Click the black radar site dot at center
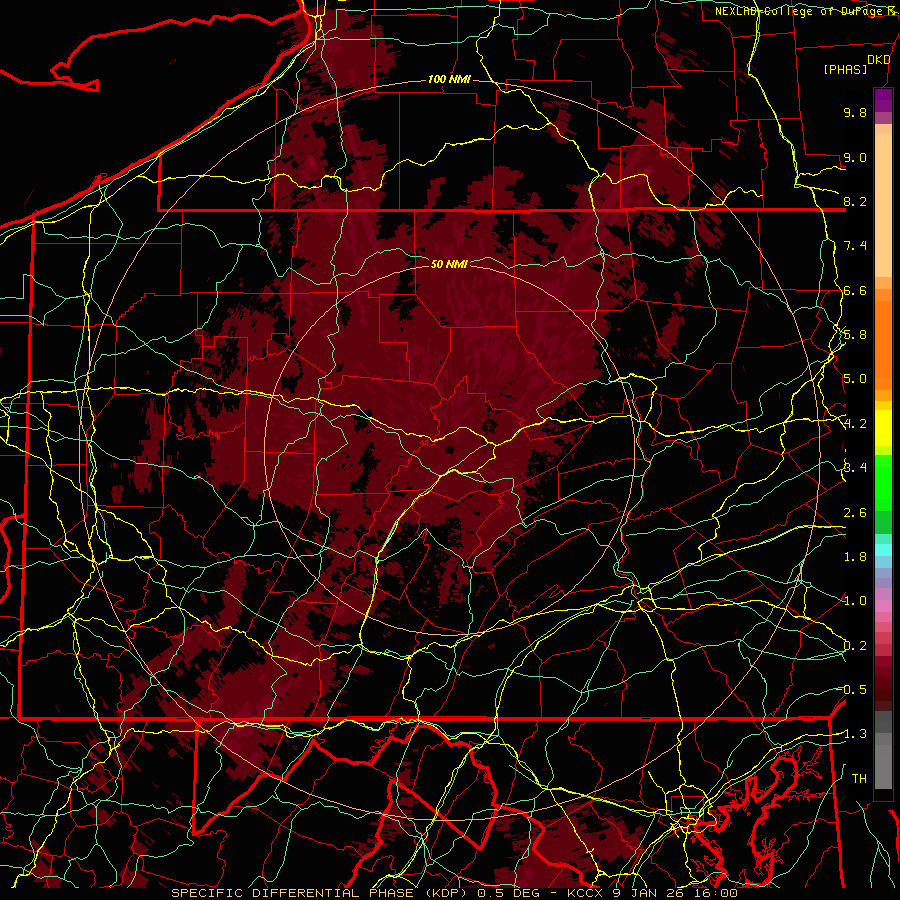 tap(449, 450)
